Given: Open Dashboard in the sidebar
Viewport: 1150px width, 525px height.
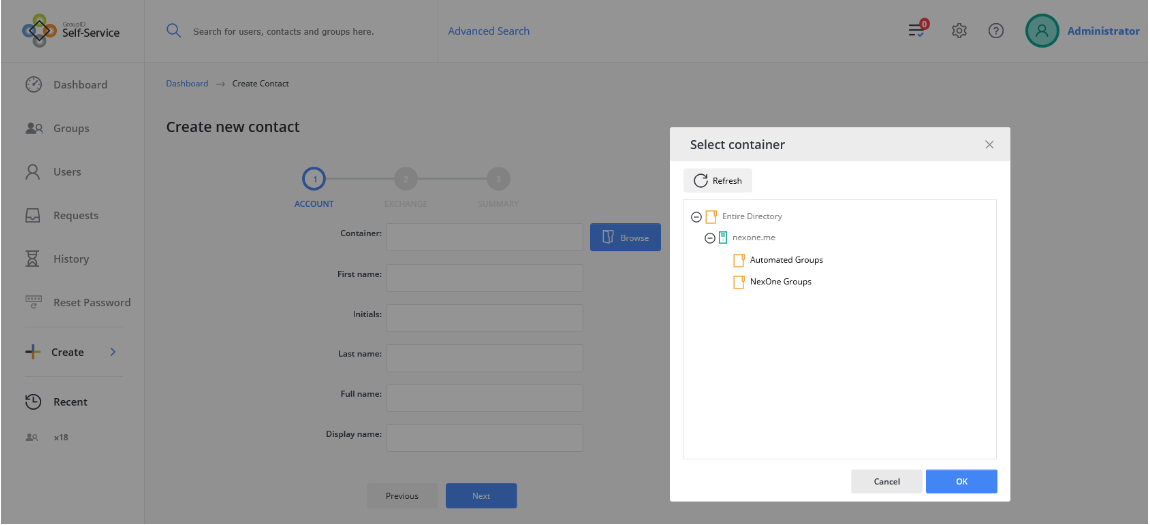Looking at the screenshot, I should click(80, 85).
